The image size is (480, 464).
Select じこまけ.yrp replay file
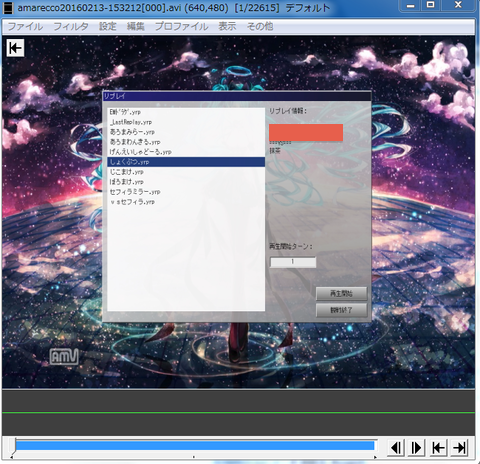(186, 172)
